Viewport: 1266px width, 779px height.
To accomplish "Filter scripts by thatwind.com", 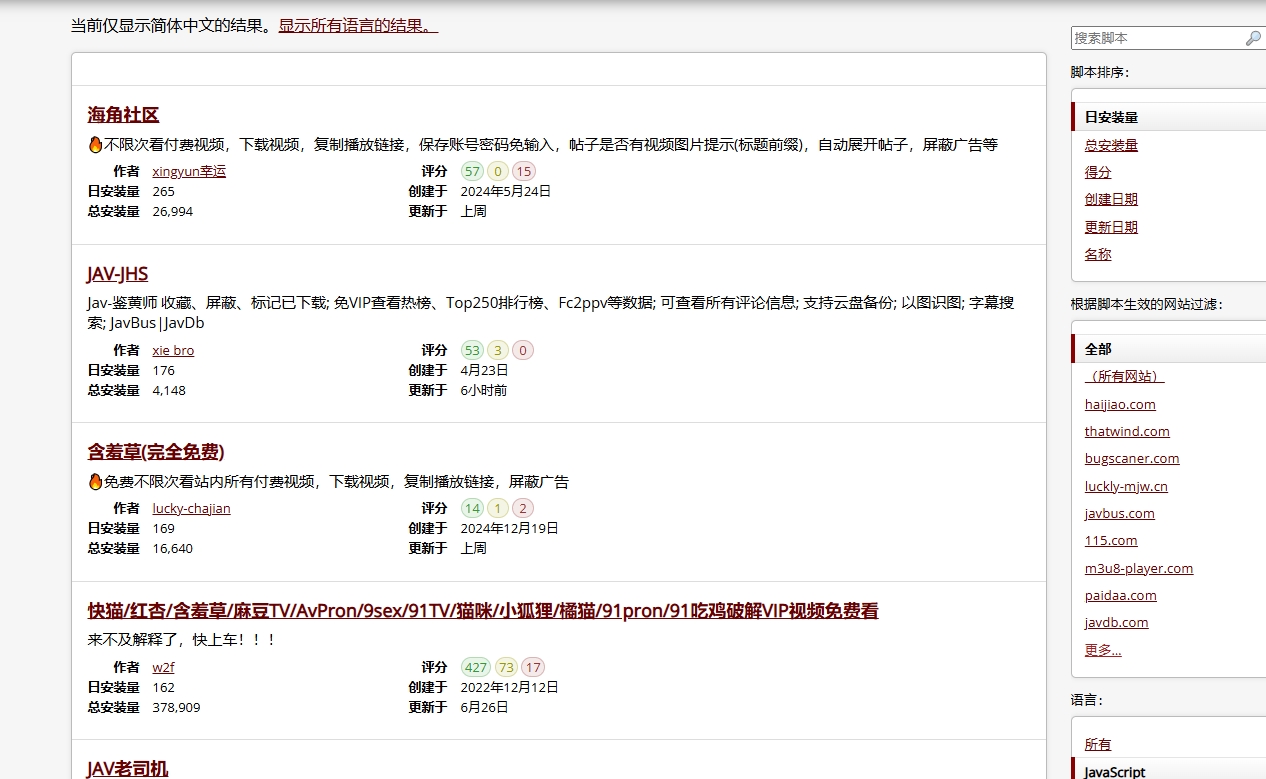I will (1127, 431).
